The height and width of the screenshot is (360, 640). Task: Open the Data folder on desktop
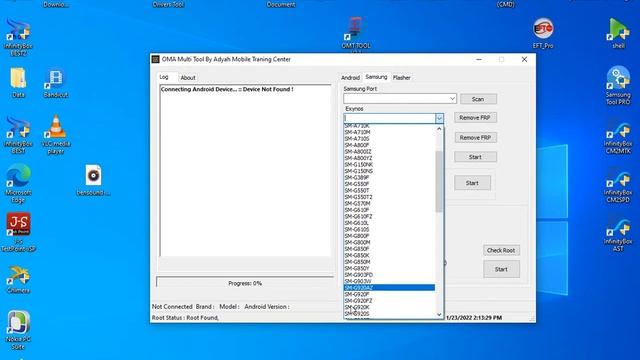[x=18, y=83]
